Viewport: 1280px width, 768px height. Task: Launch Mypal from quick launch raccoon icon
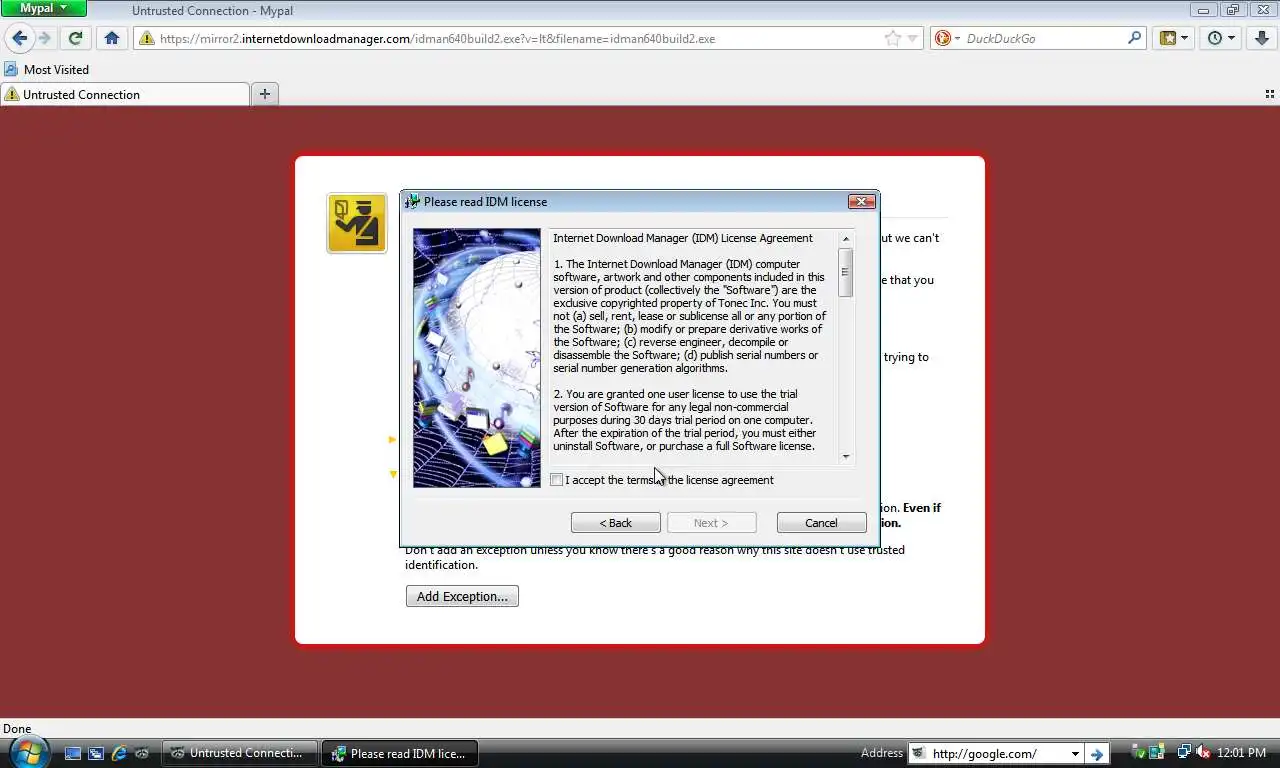click(x=143, y=753)
